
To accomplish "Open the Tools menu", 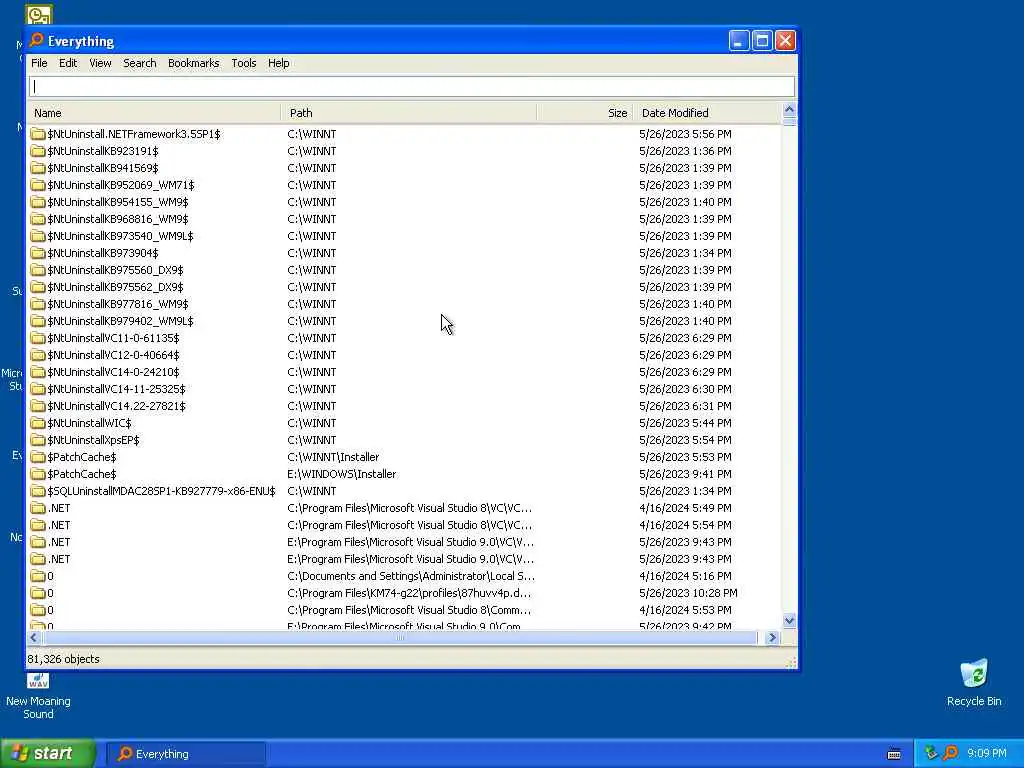I will click(x=244, y=63).
